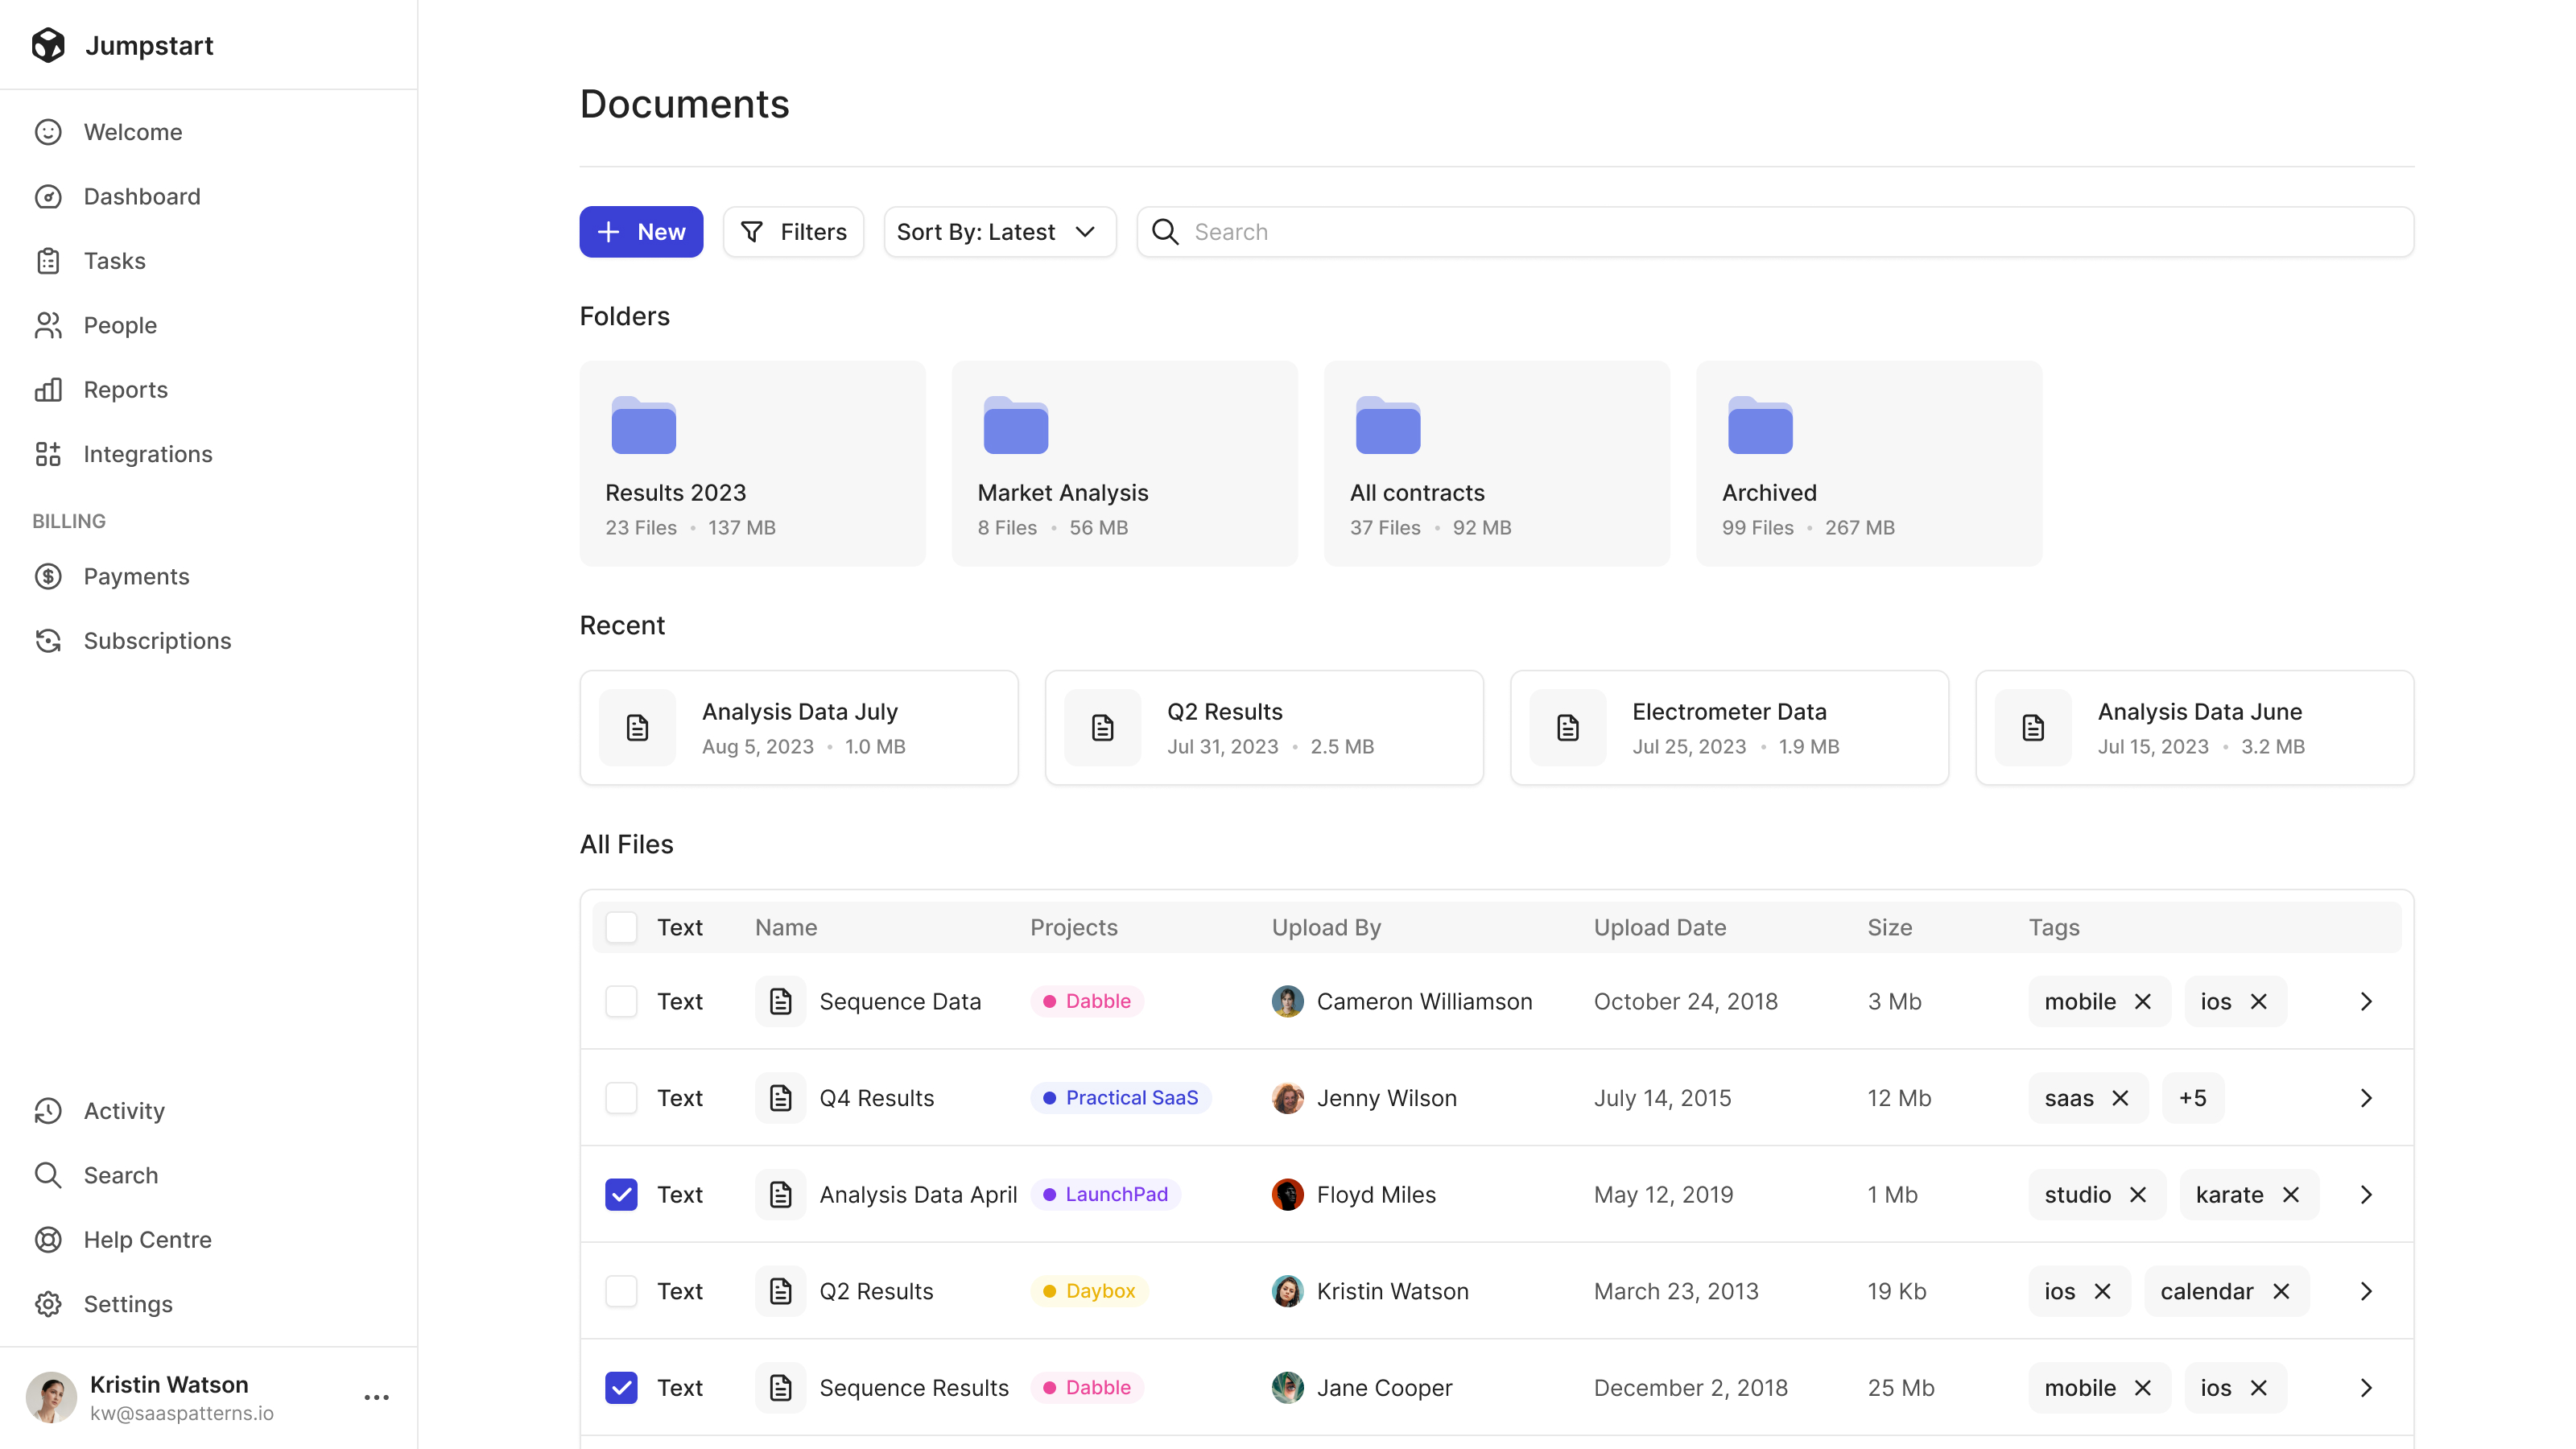This screenshot has width=2576, height=1449.
Task: Click the Settings gear icon
Action: [48, 1304]
